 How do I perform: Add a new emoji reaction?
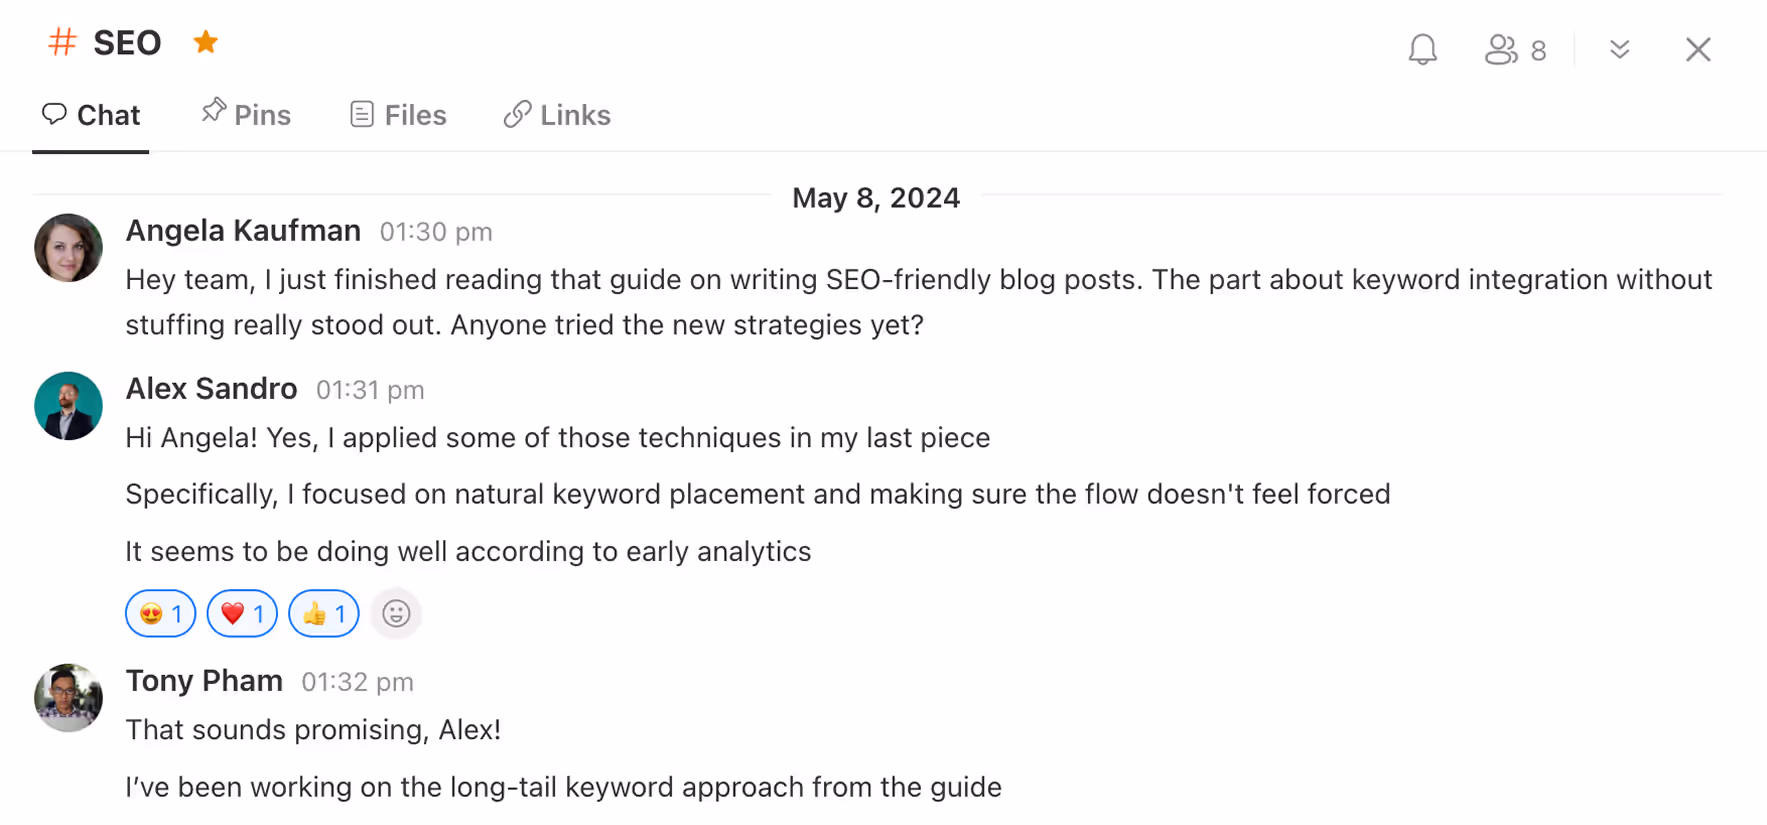click(x=396, y=613)
